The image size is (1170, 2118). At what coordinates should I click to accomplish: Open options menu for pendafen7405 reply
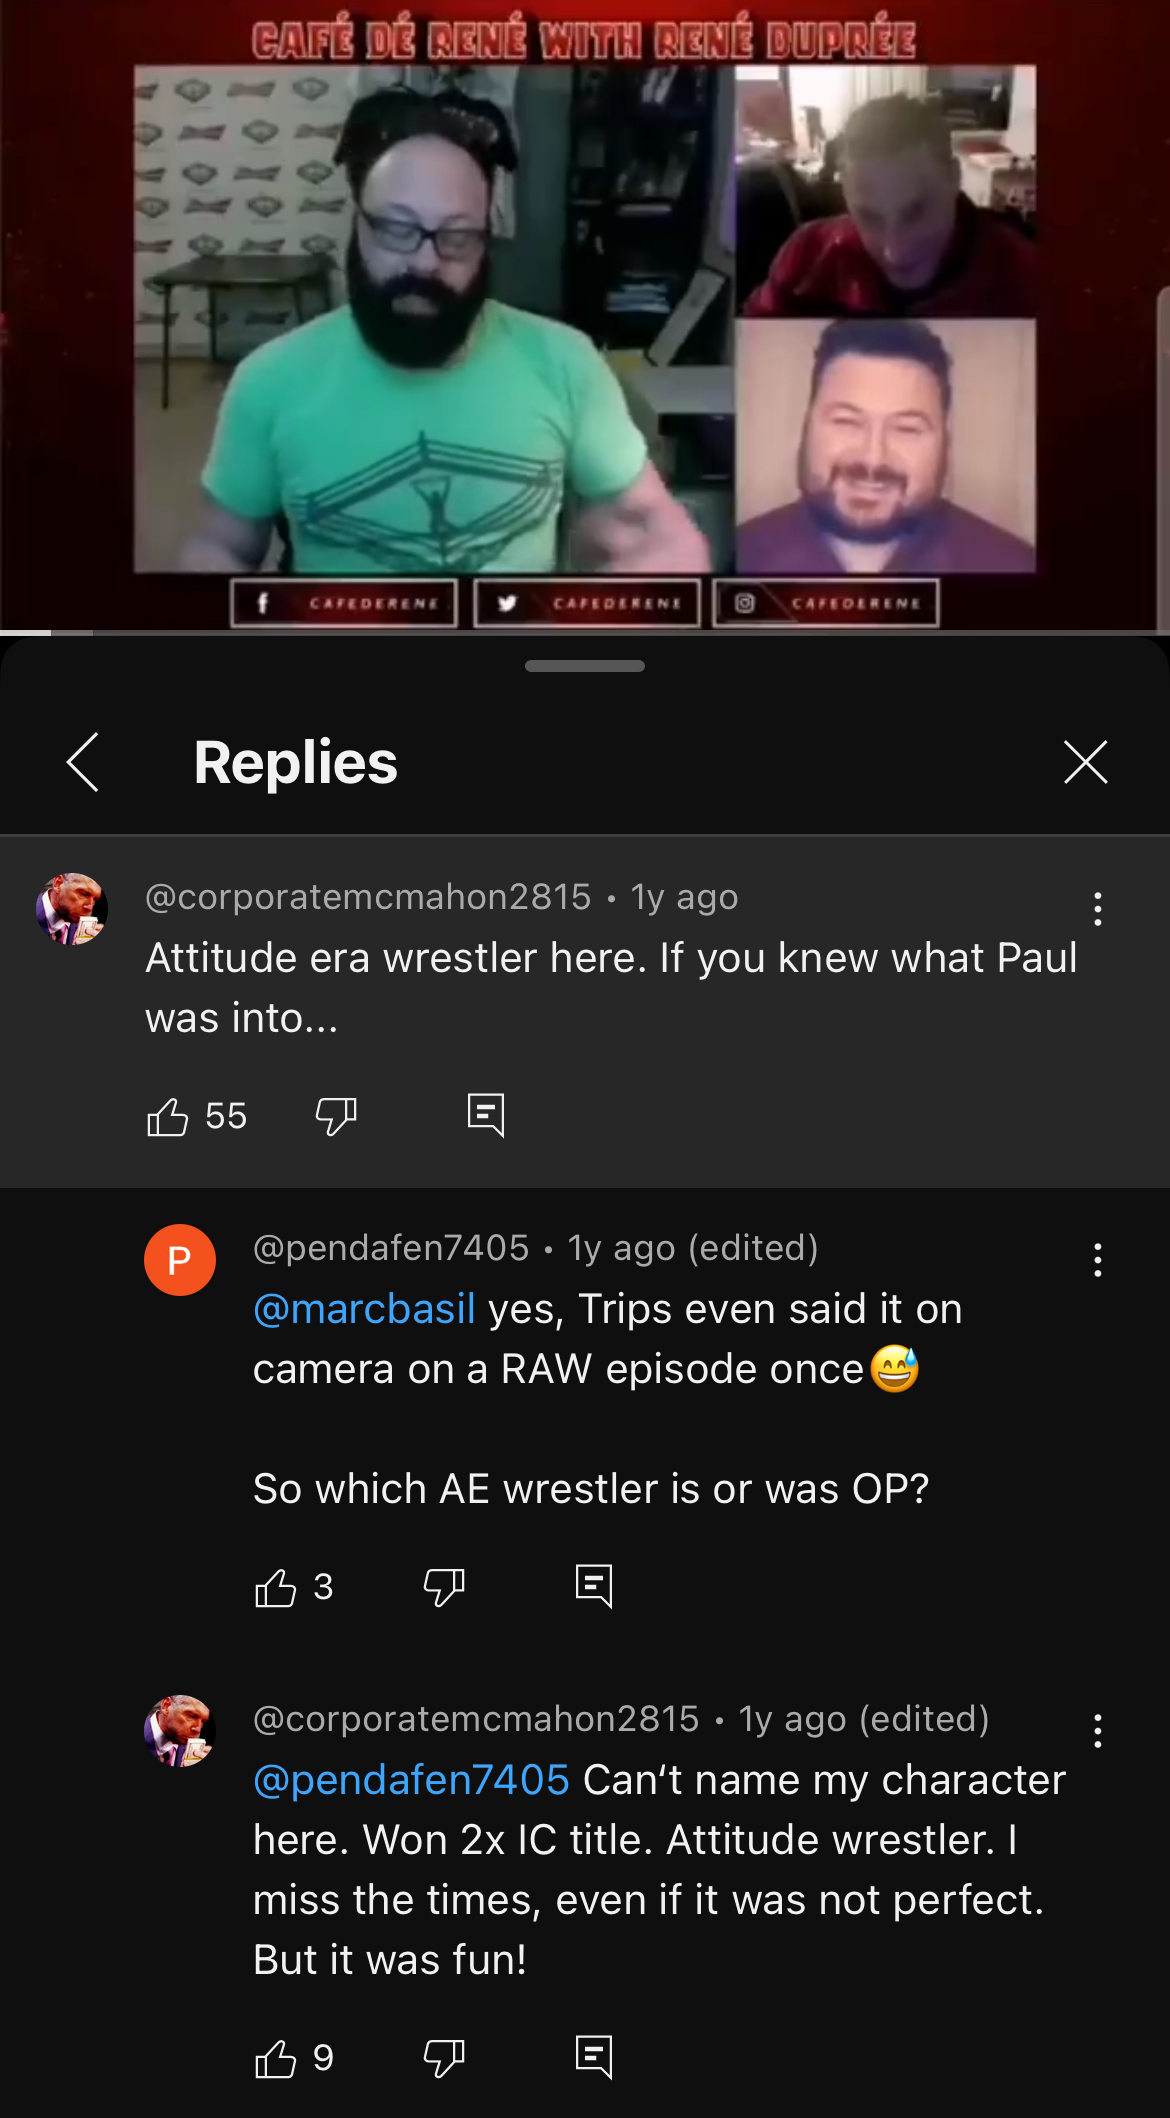point(1097,1260)
